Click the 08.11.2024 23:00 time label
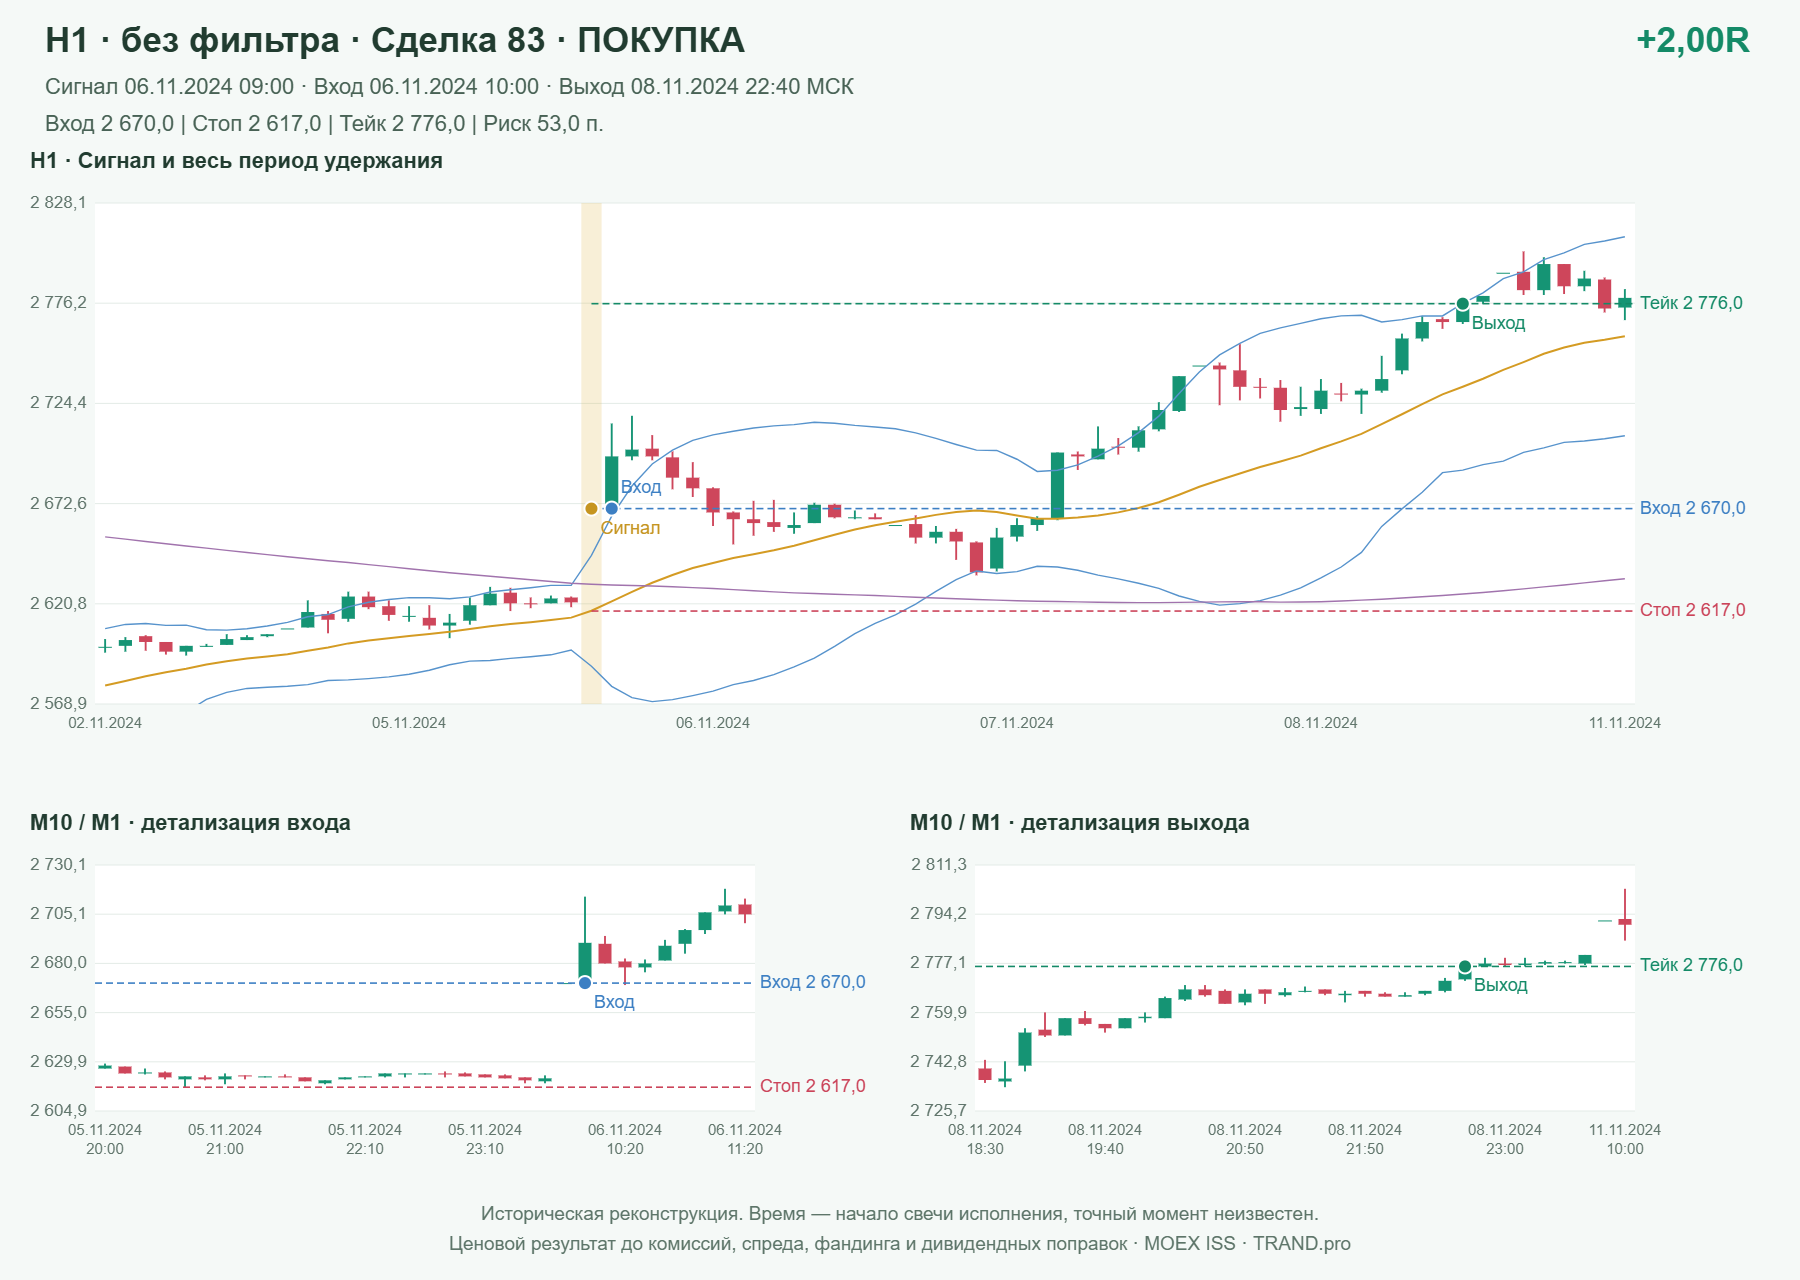 tap(1504, 1139)
